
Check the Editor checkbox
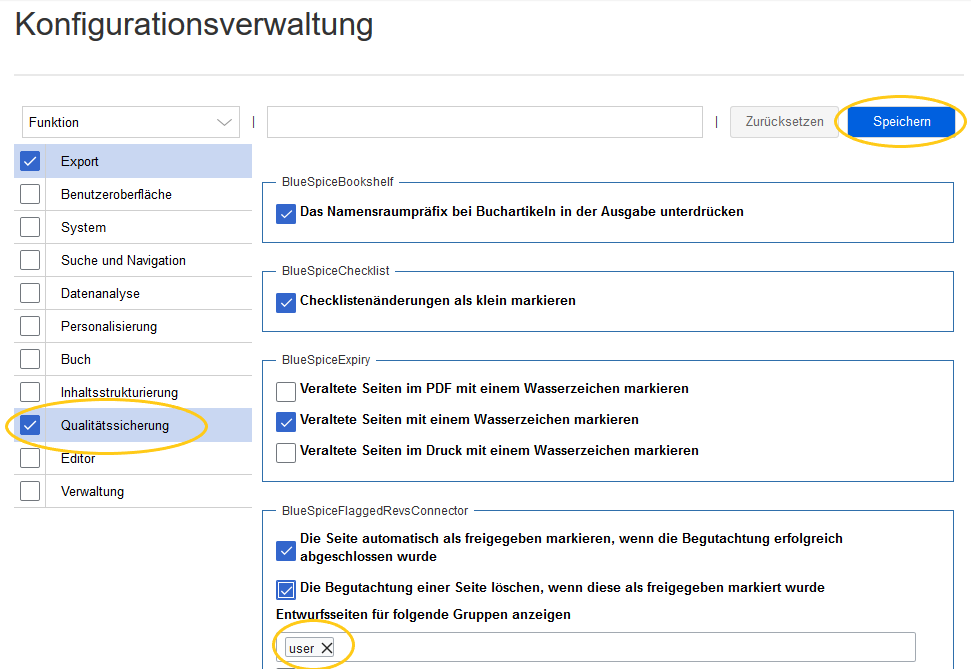(x=30, y=458)
